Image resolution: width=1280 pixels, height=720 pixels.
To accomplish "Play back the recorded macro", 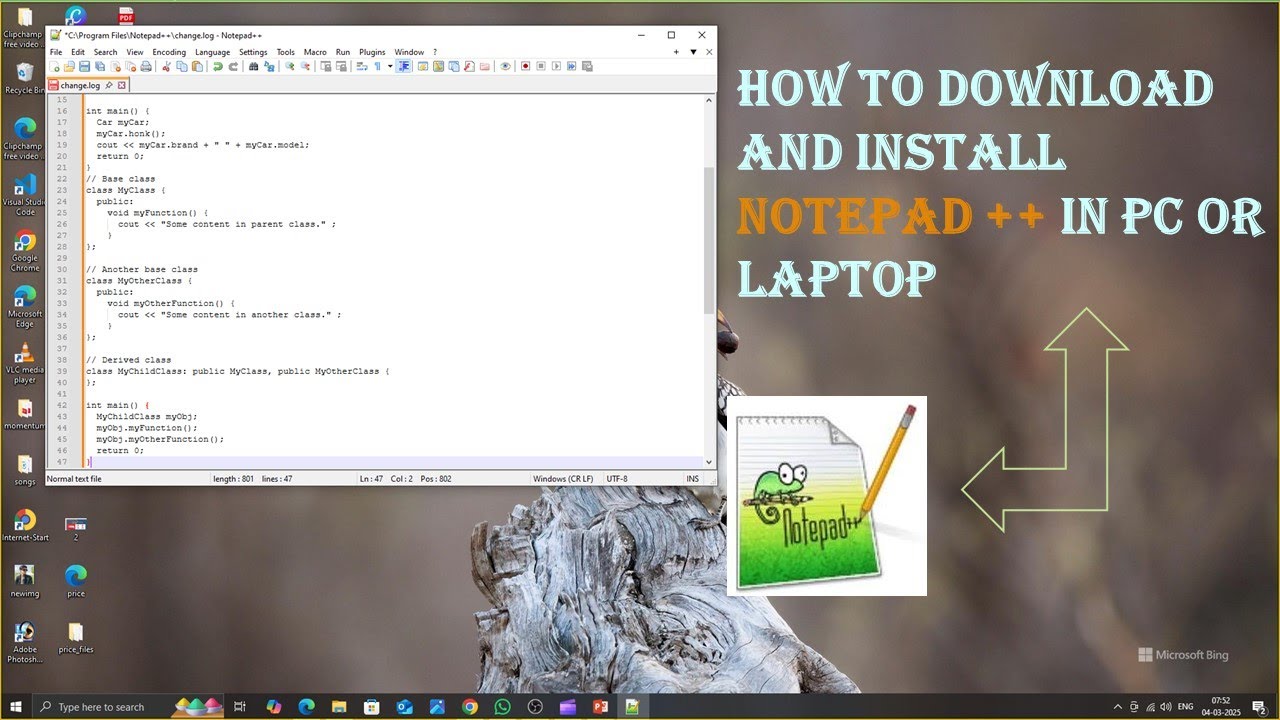I will pos(556,66).
